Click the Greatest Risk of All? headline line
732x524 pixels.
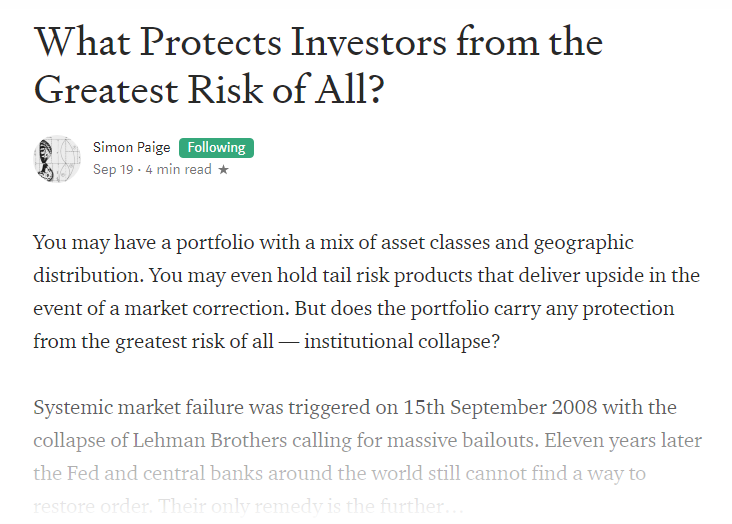pos(209,90)
